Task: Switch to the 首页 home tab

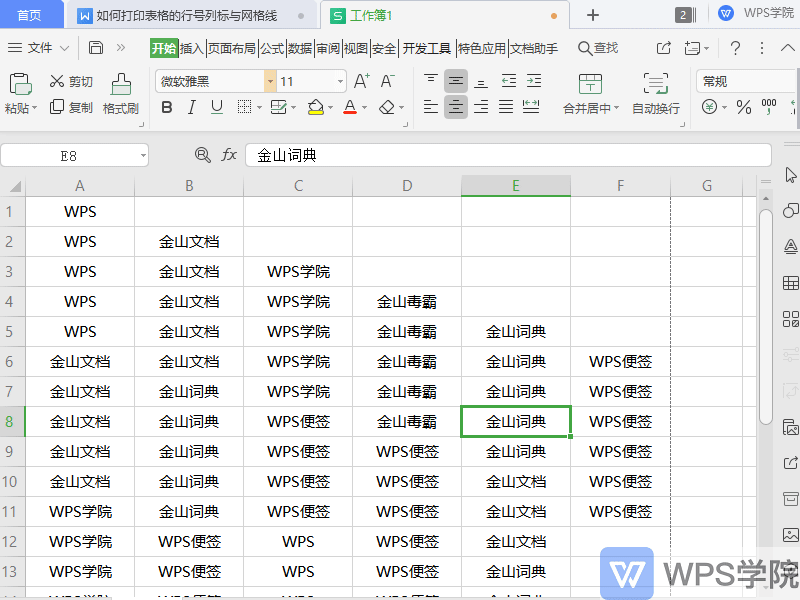Action: click(30, 15)
